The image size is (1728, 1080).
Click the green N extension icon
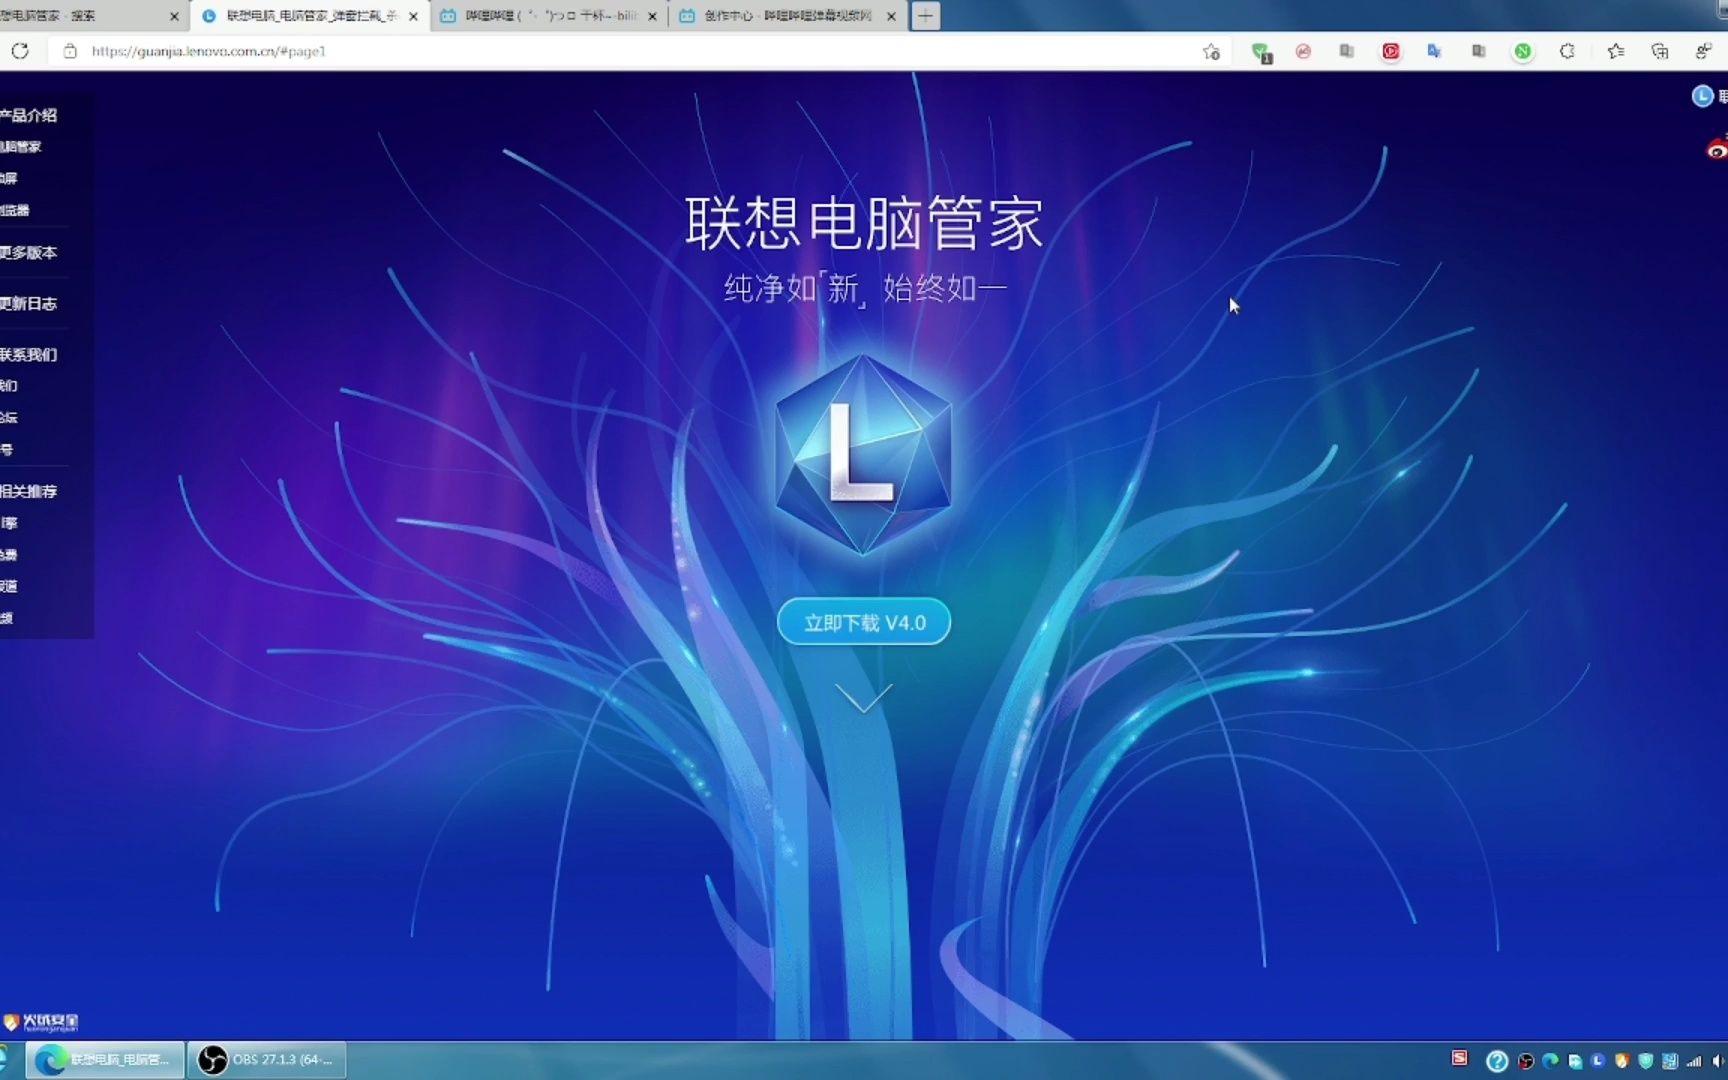[1522, 51]
